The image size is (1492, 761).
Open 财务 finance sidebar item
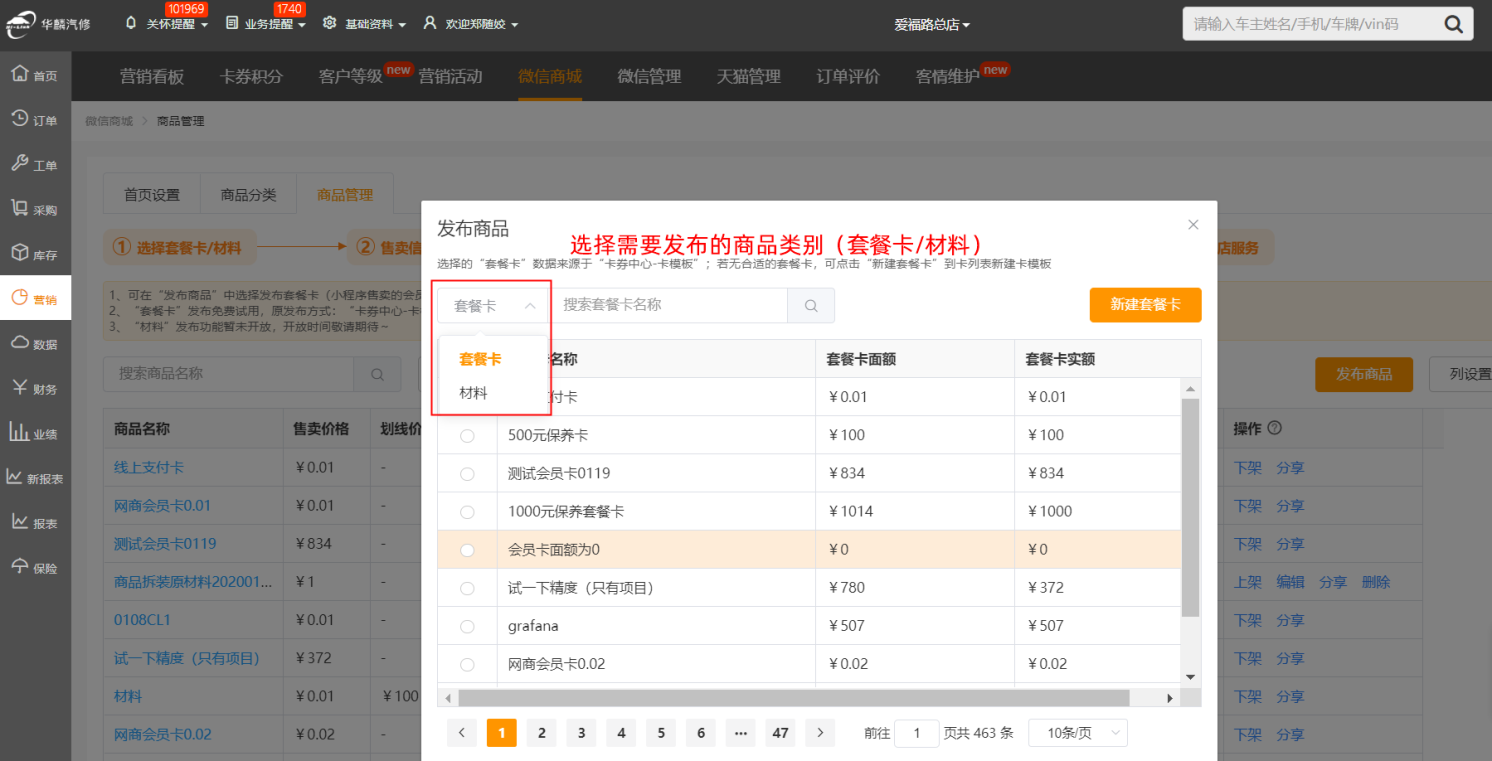(x=35, y=389)
